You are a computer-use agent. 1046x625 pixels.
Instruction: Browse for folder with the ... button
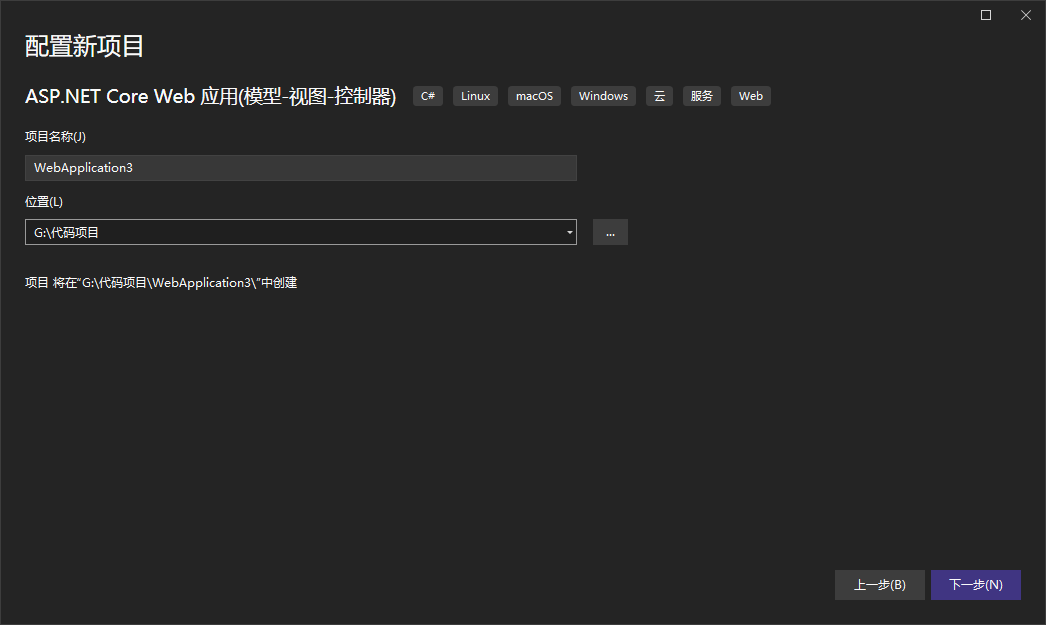tap(610, 232)
